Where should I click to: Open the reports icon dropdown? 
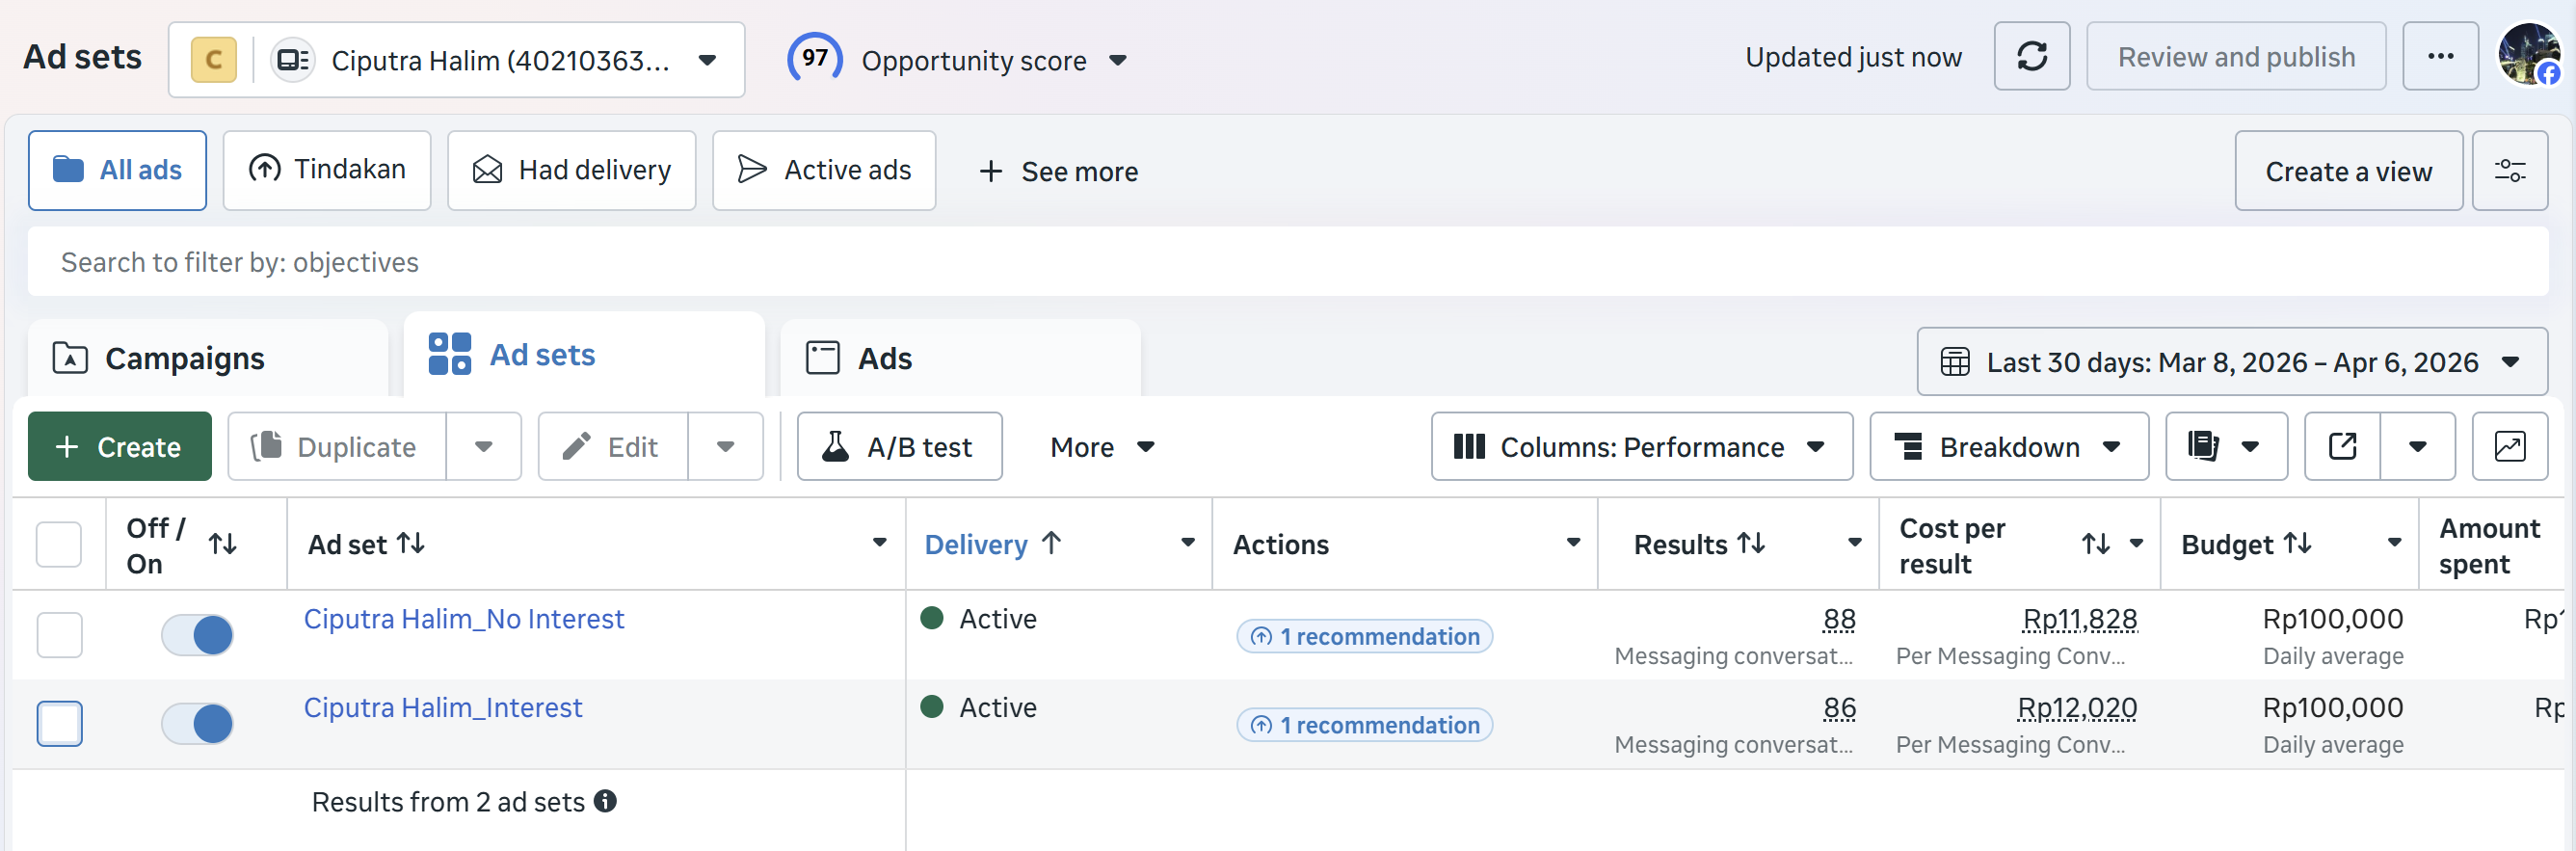2225,447
